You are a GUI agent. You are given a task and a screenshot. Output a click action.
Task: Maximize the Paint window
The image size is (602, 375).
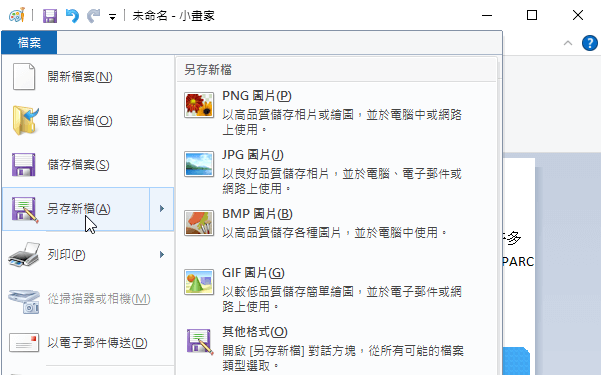pos(532,15)
